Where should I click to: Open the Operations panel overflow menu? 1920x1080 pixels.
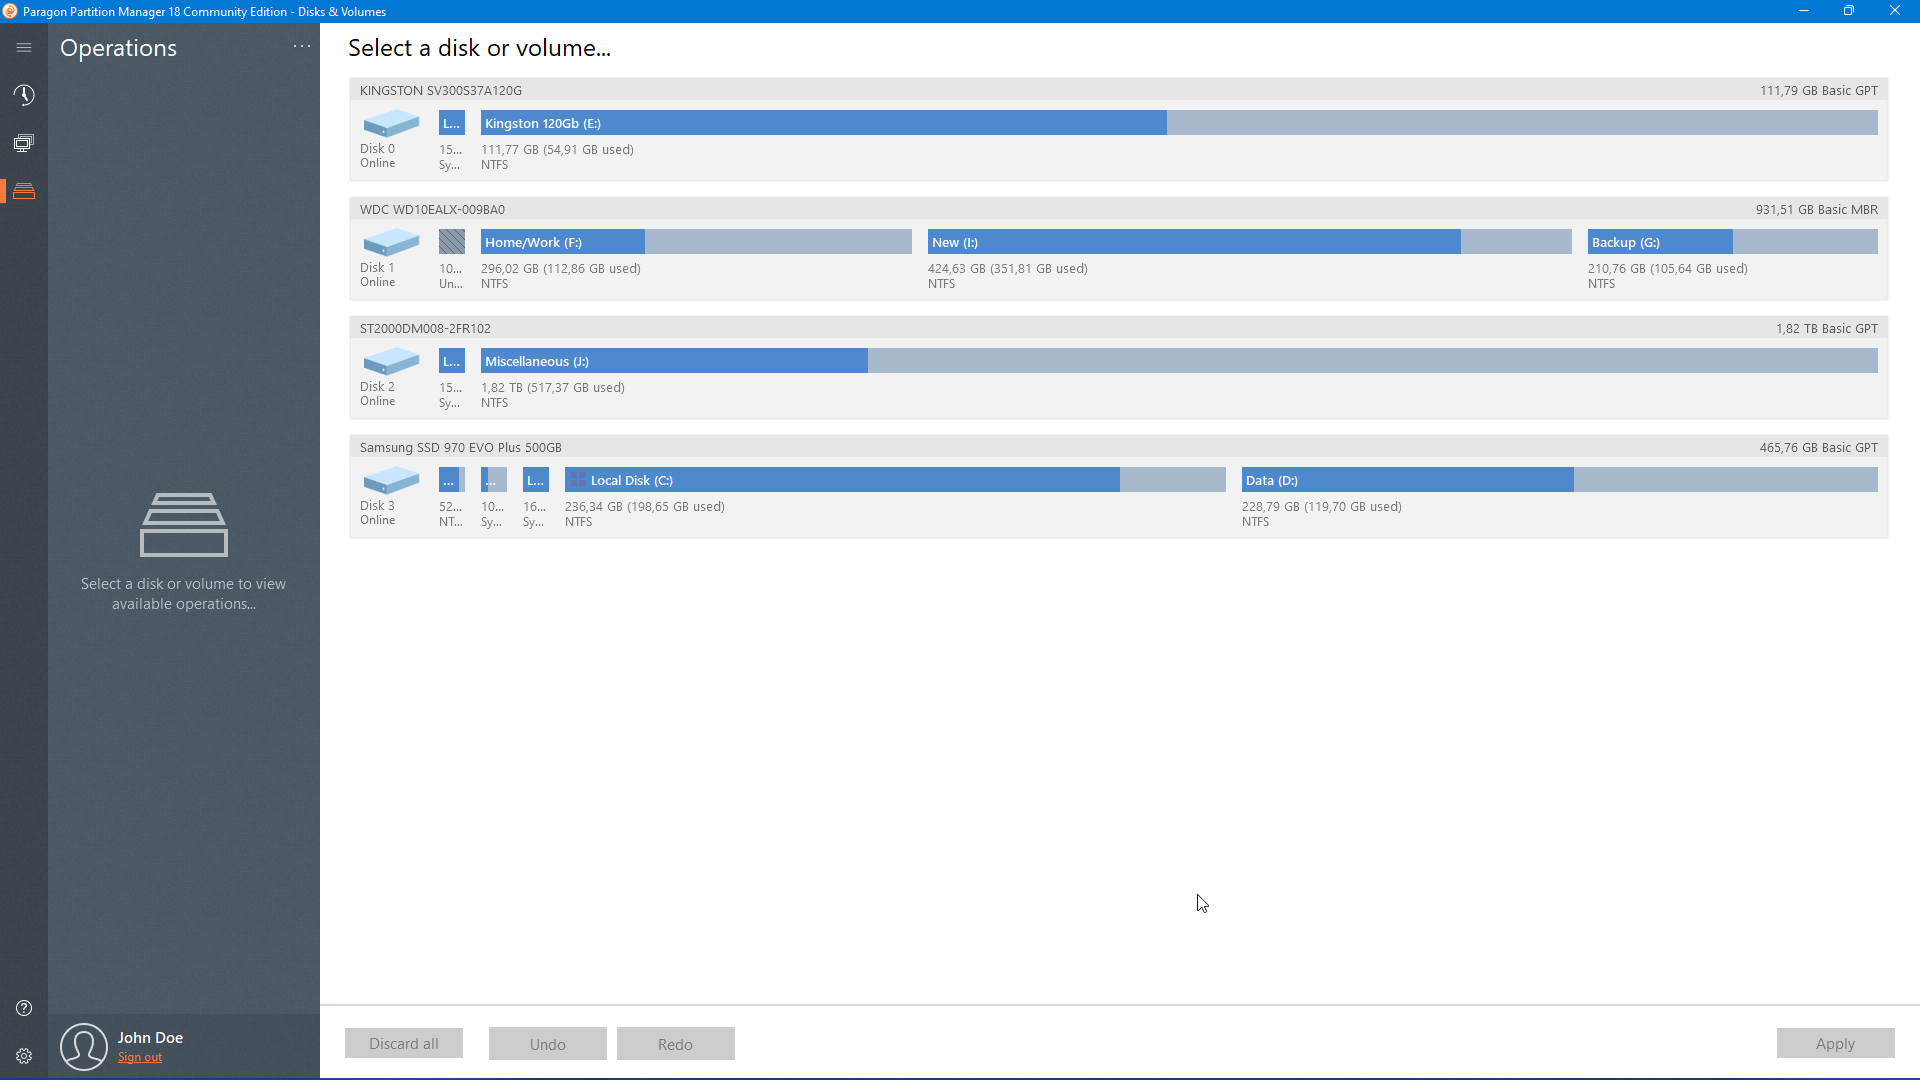[301, 46]
